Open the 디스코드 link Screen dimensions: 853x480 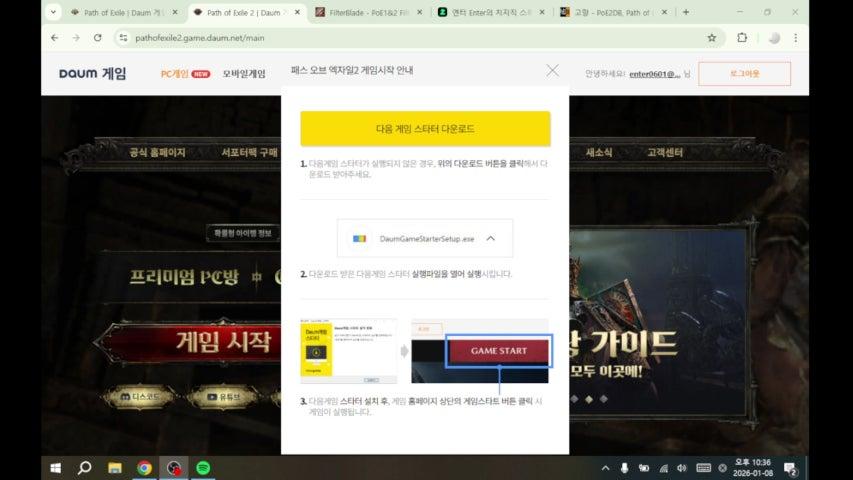140,397
